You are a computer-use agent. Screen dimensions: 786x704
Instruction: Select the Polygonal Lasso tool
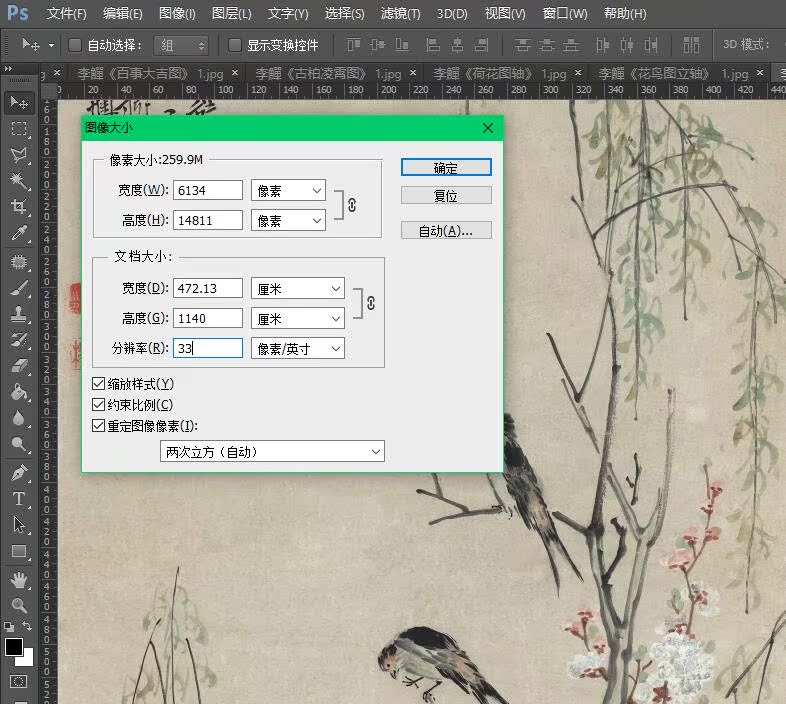point(19,155)
